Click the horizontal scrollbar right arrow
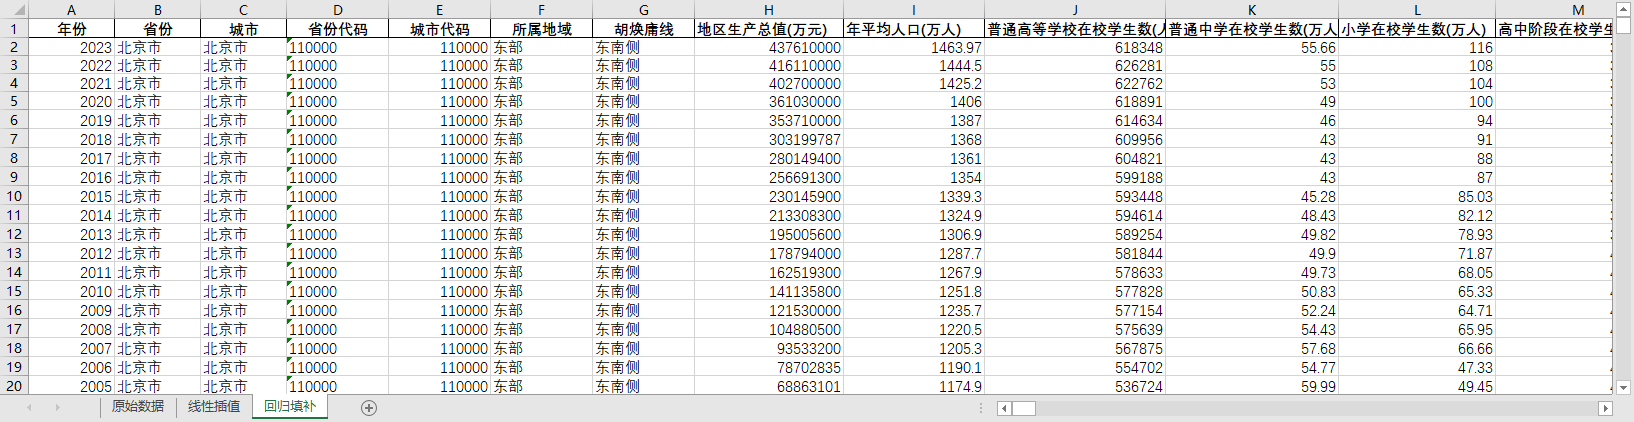The image size is (1634, 422). point(1605,408)
